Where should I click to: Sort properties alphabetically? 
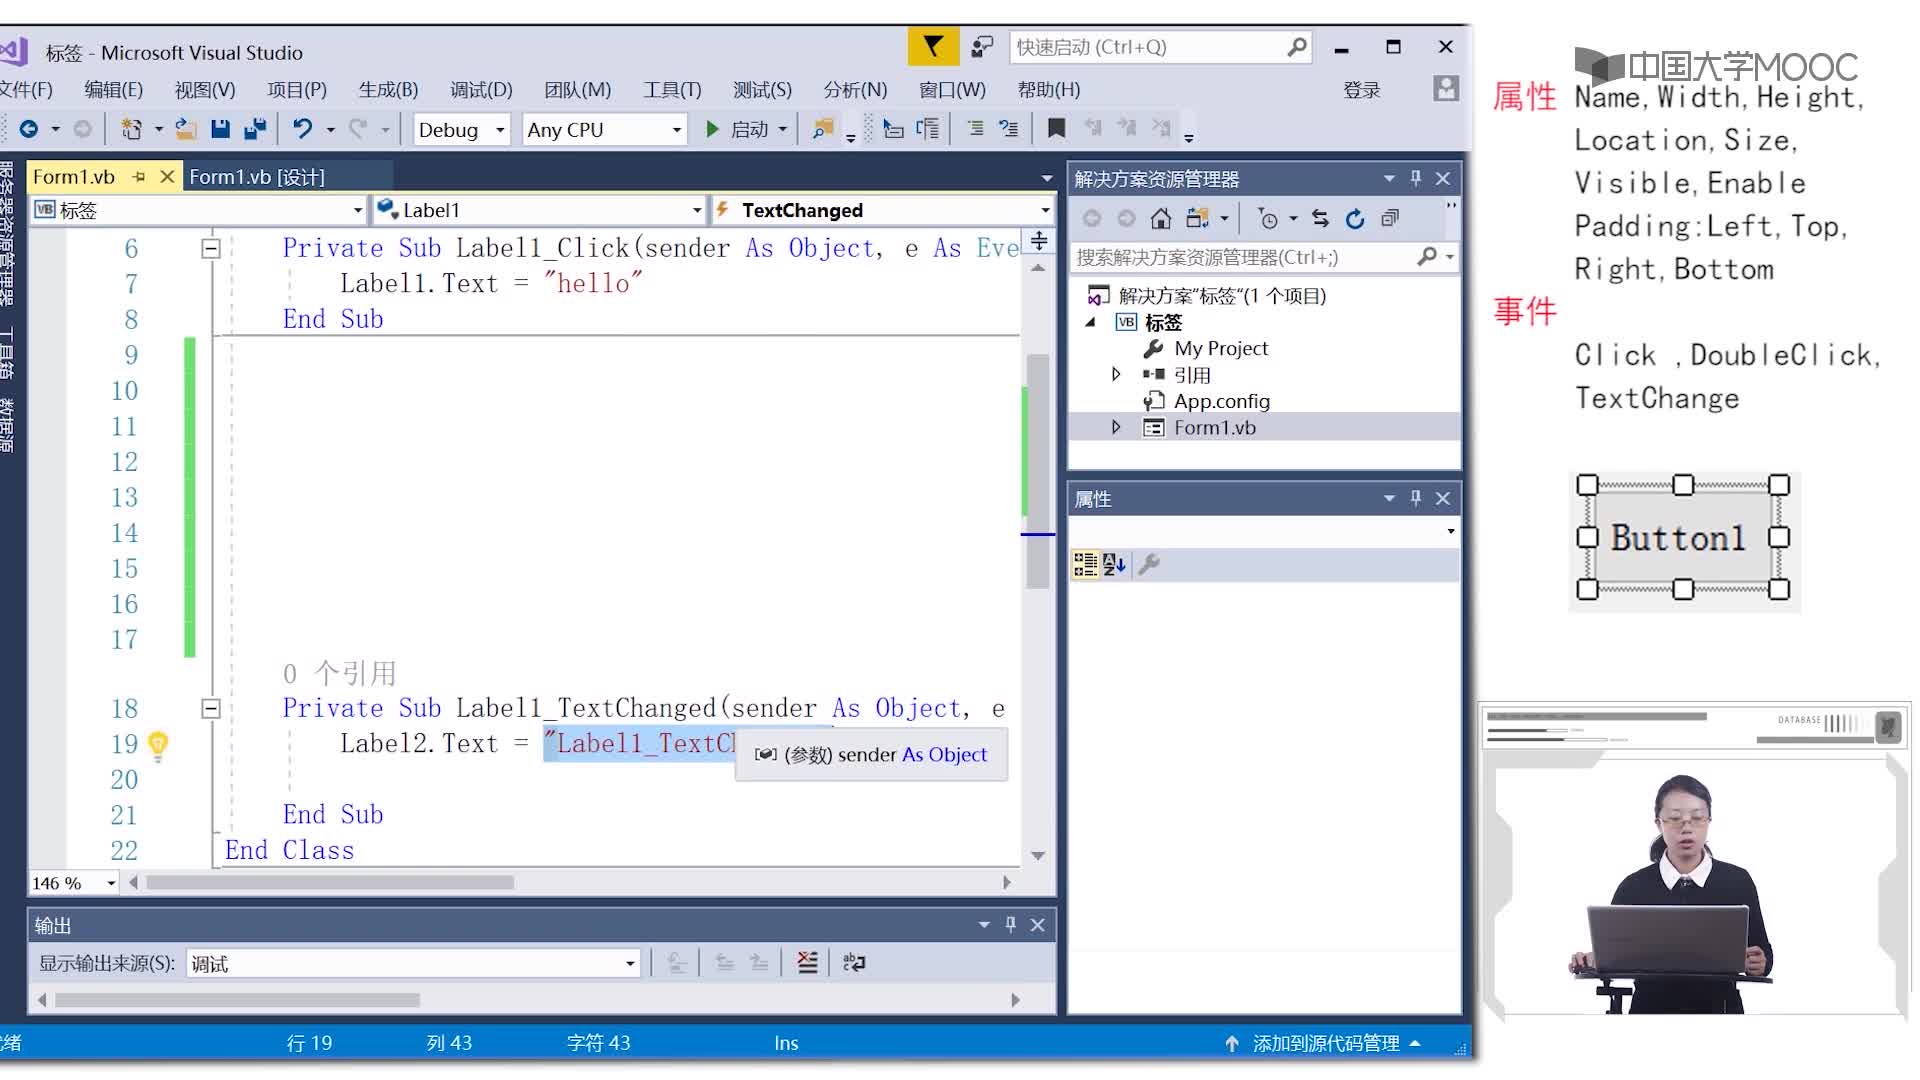coord(1115,564)
